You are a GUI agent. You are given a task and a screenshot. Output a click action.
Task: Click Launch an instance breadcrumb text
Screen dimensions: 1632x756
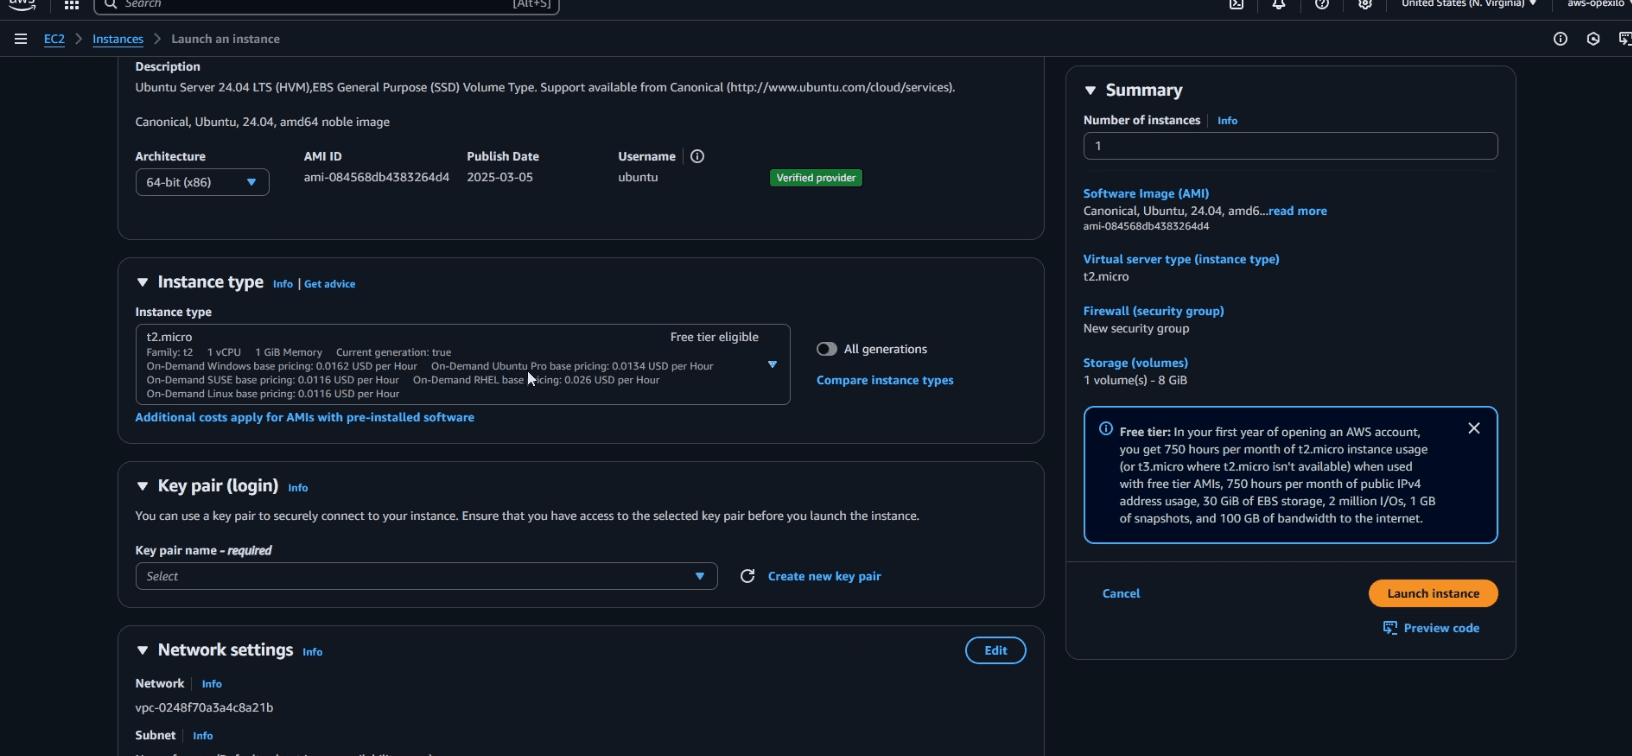point(225,39)
